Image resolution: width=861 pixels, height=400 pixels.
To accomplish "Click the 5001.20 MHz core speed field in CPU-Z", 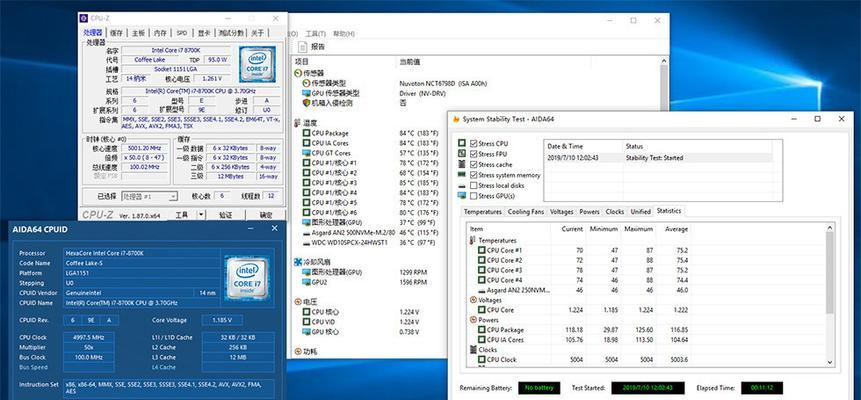I will pyautogui.click(x=145, y=148).
